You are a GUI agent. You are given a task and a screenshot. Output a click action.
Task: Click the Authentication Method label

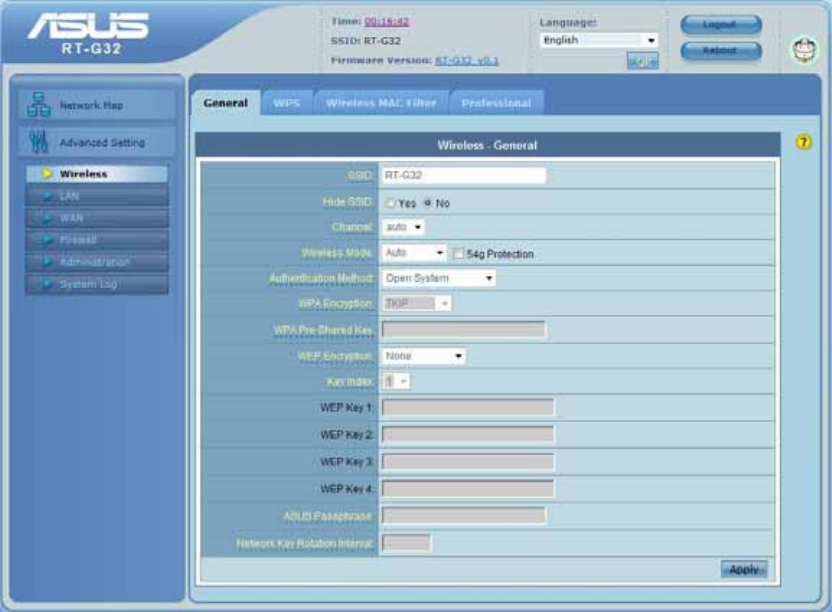tap(321, 278)
